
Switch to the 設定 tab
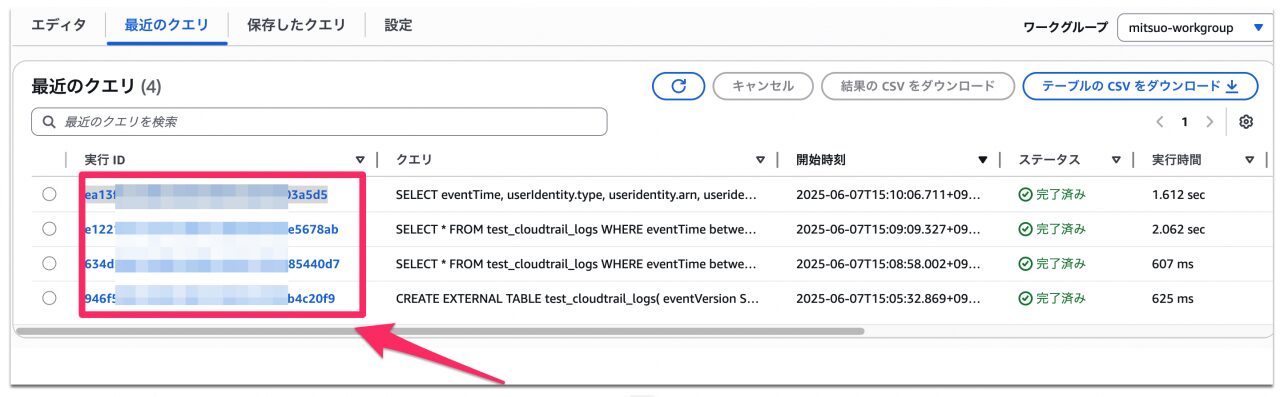click(398, 25)
